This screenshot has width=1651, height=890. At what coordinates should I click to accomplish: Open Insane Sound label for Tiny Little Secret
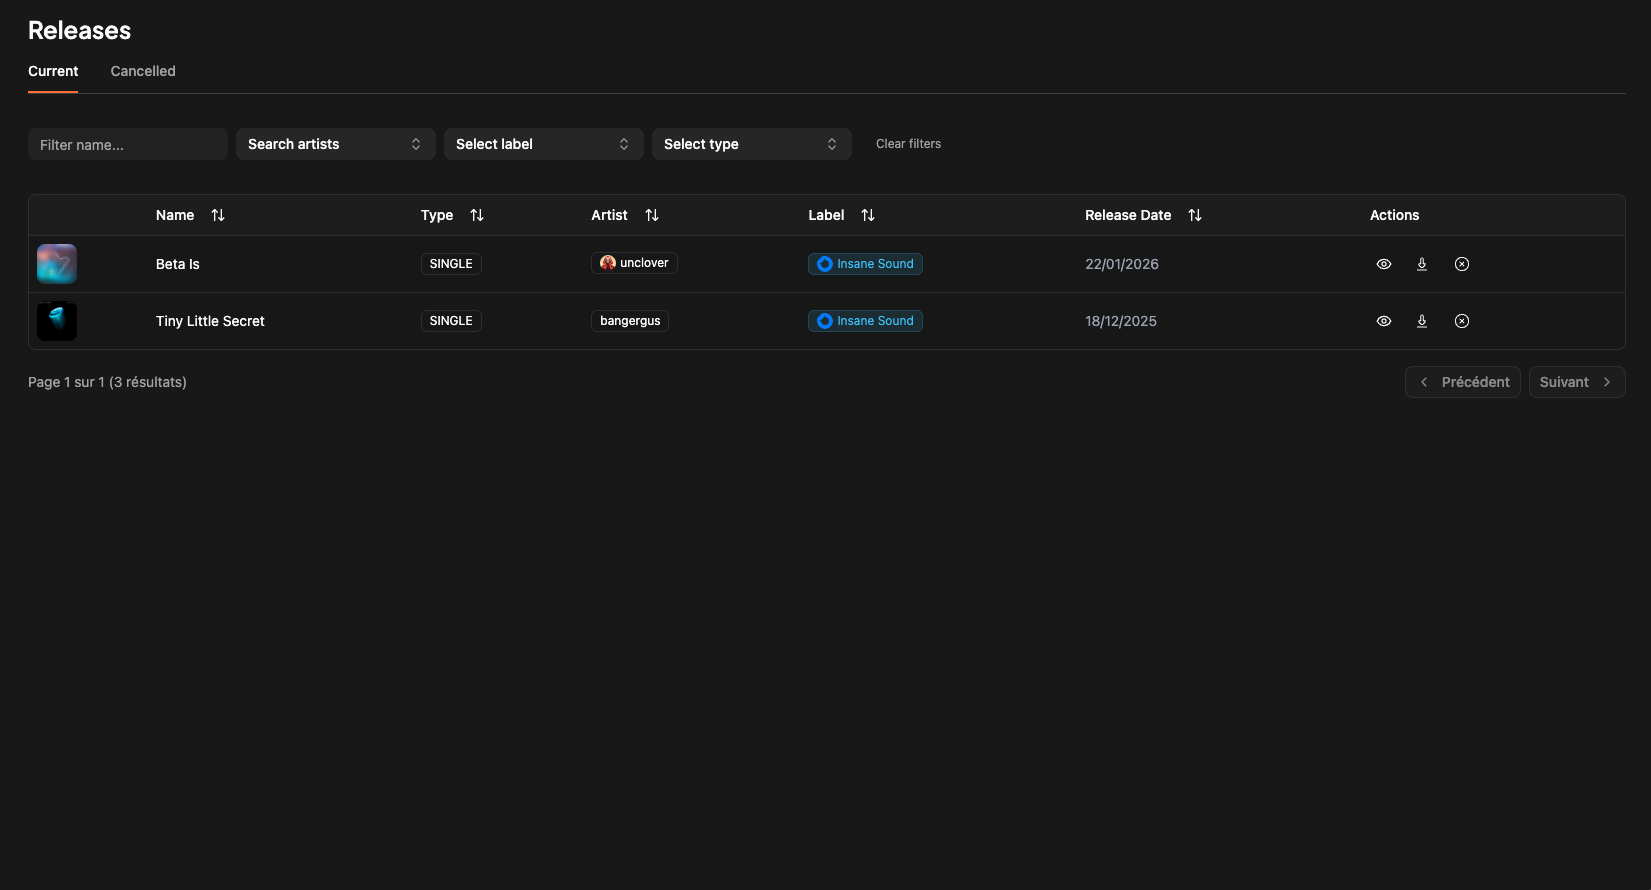[x=865, y=321]
